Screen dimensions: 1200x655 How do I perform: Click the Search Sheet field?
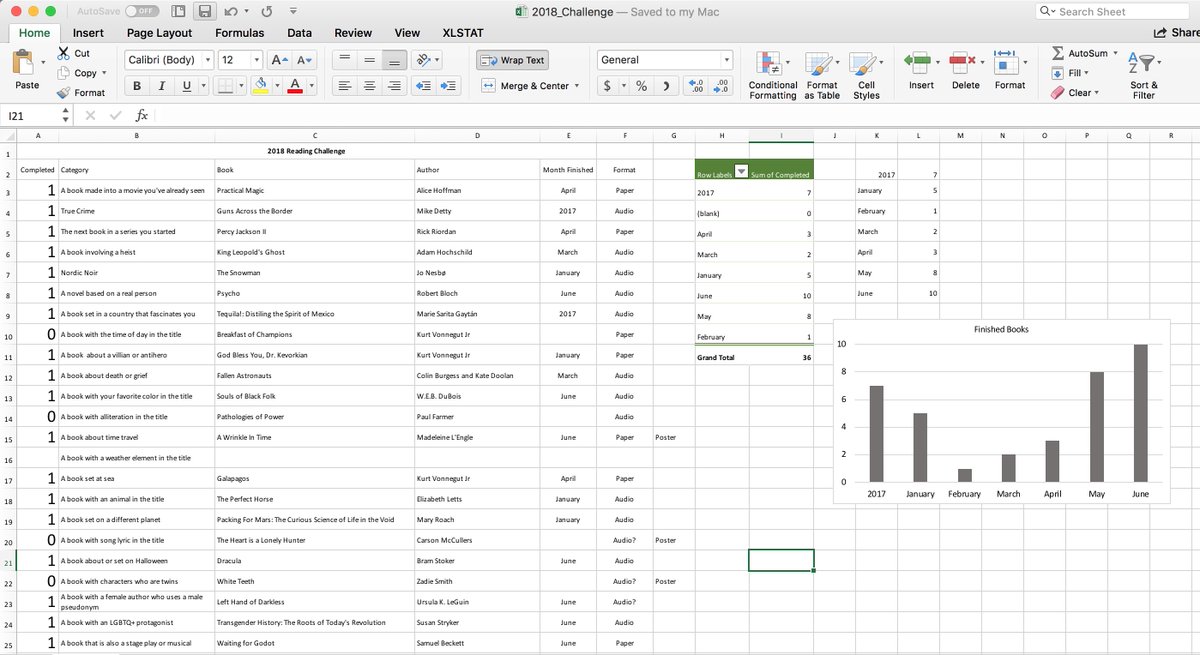point(1111,11)
